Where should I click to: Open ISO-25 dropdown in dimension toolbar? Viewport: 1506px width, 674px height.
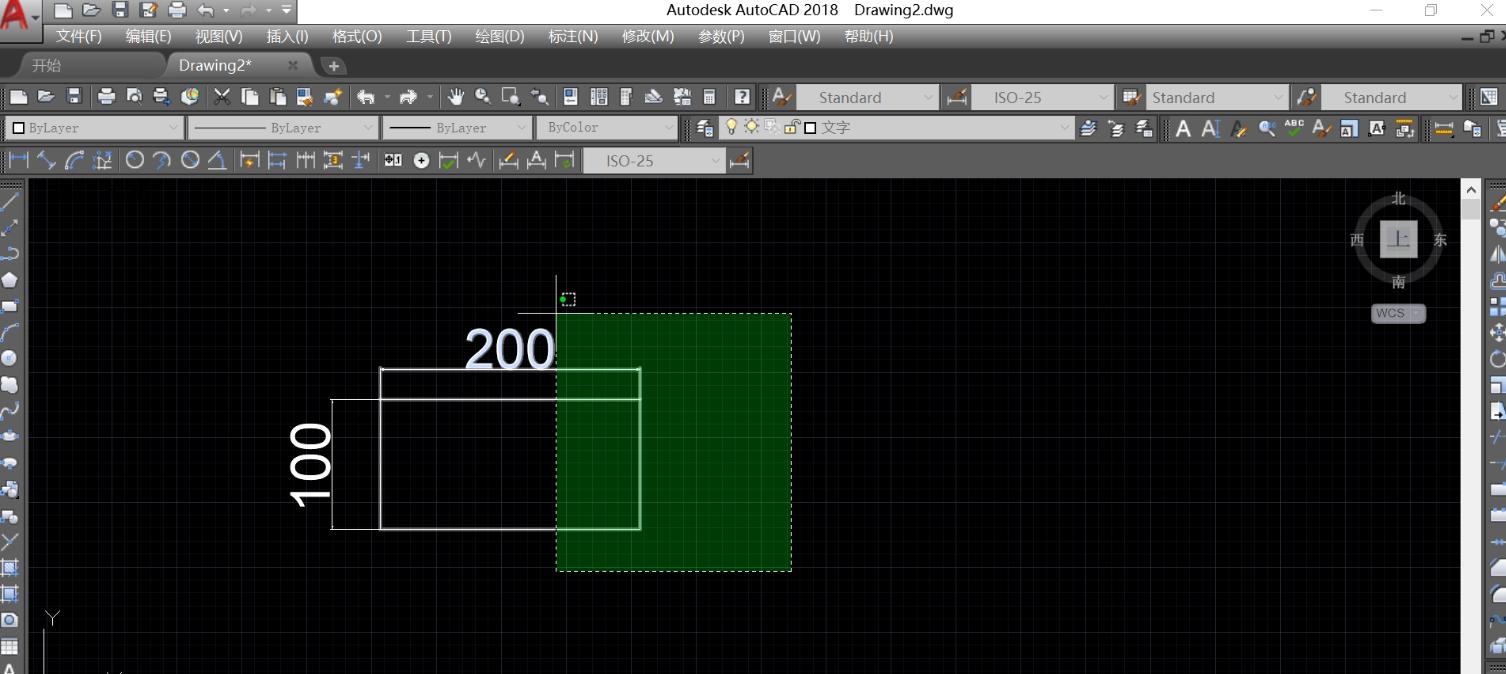[653, 161]
